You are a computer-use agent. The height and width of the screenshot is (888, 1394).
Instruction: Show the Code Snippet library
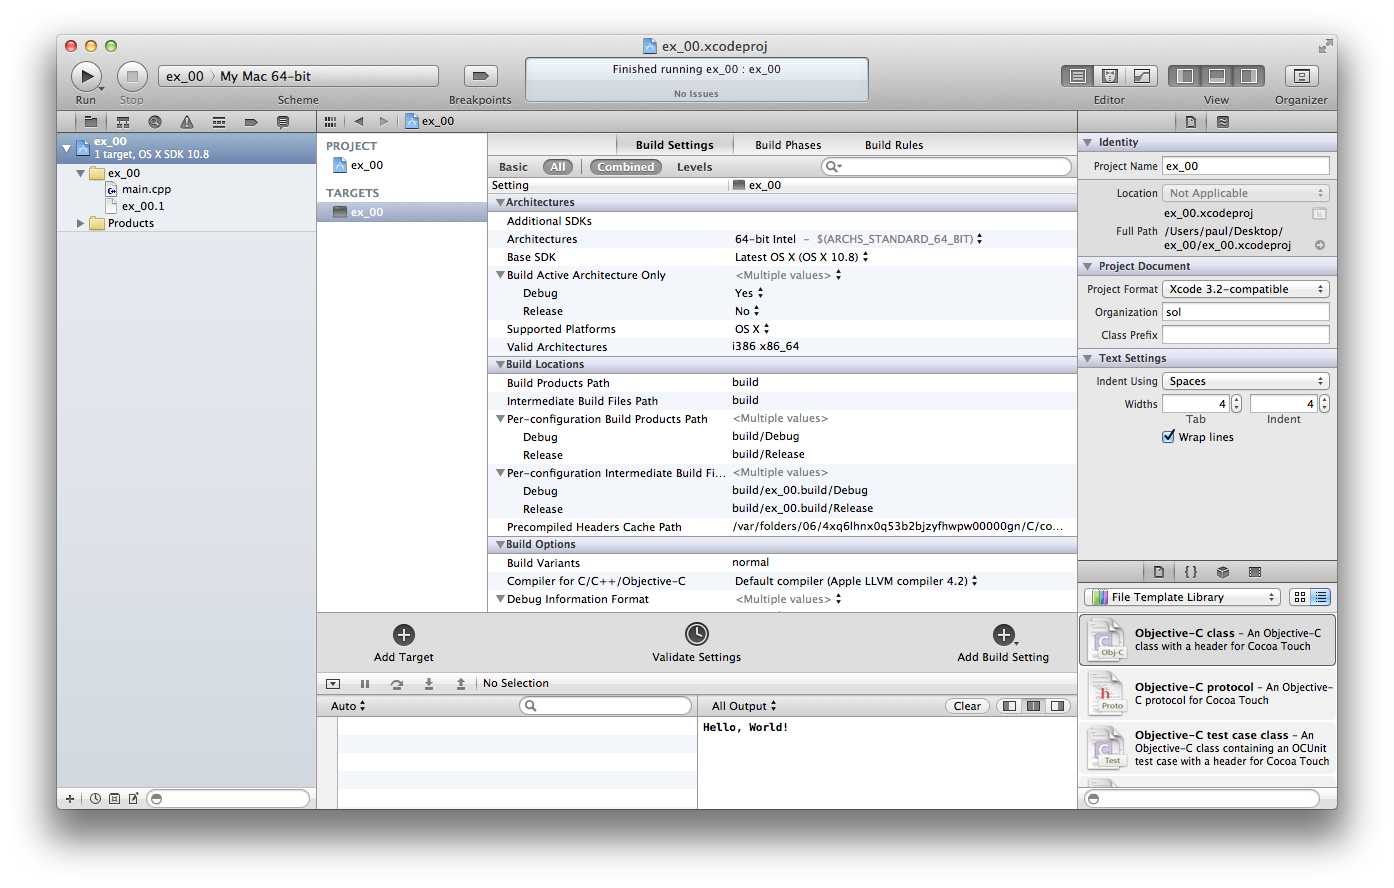tap(1191, 572)
